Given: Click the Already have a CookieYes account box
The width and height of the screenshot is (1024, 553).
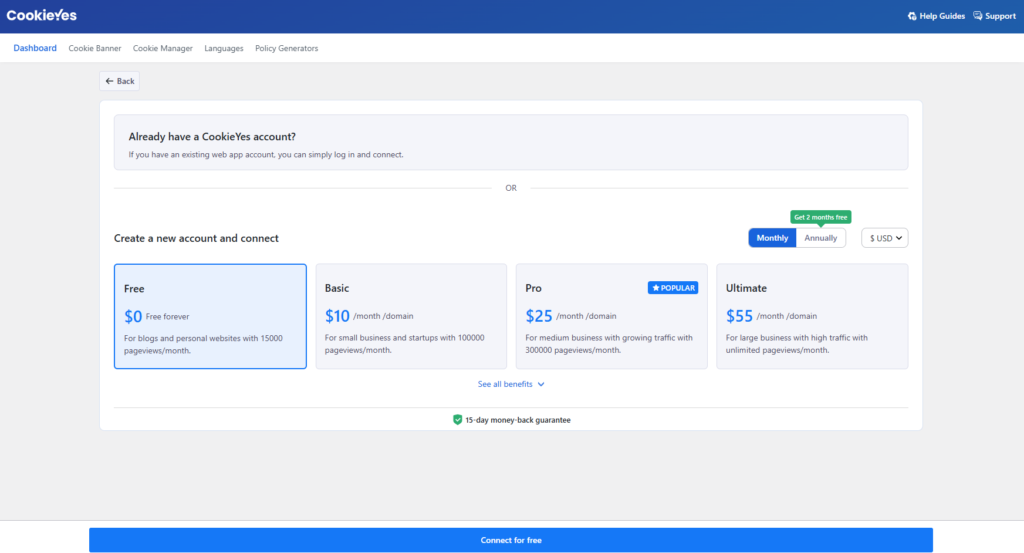Looking at the screenshot, I should (x=511, y=142).
